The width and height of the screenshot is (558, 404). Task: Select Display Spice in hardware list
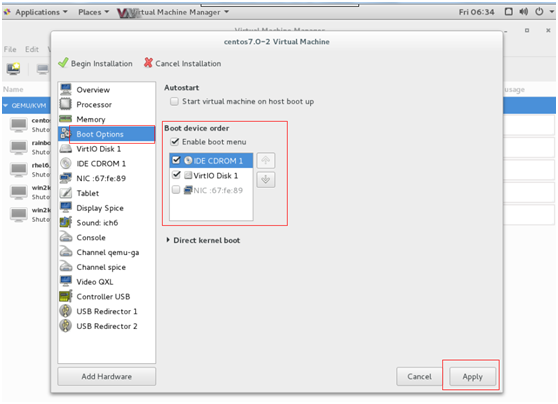coord(107,208)
